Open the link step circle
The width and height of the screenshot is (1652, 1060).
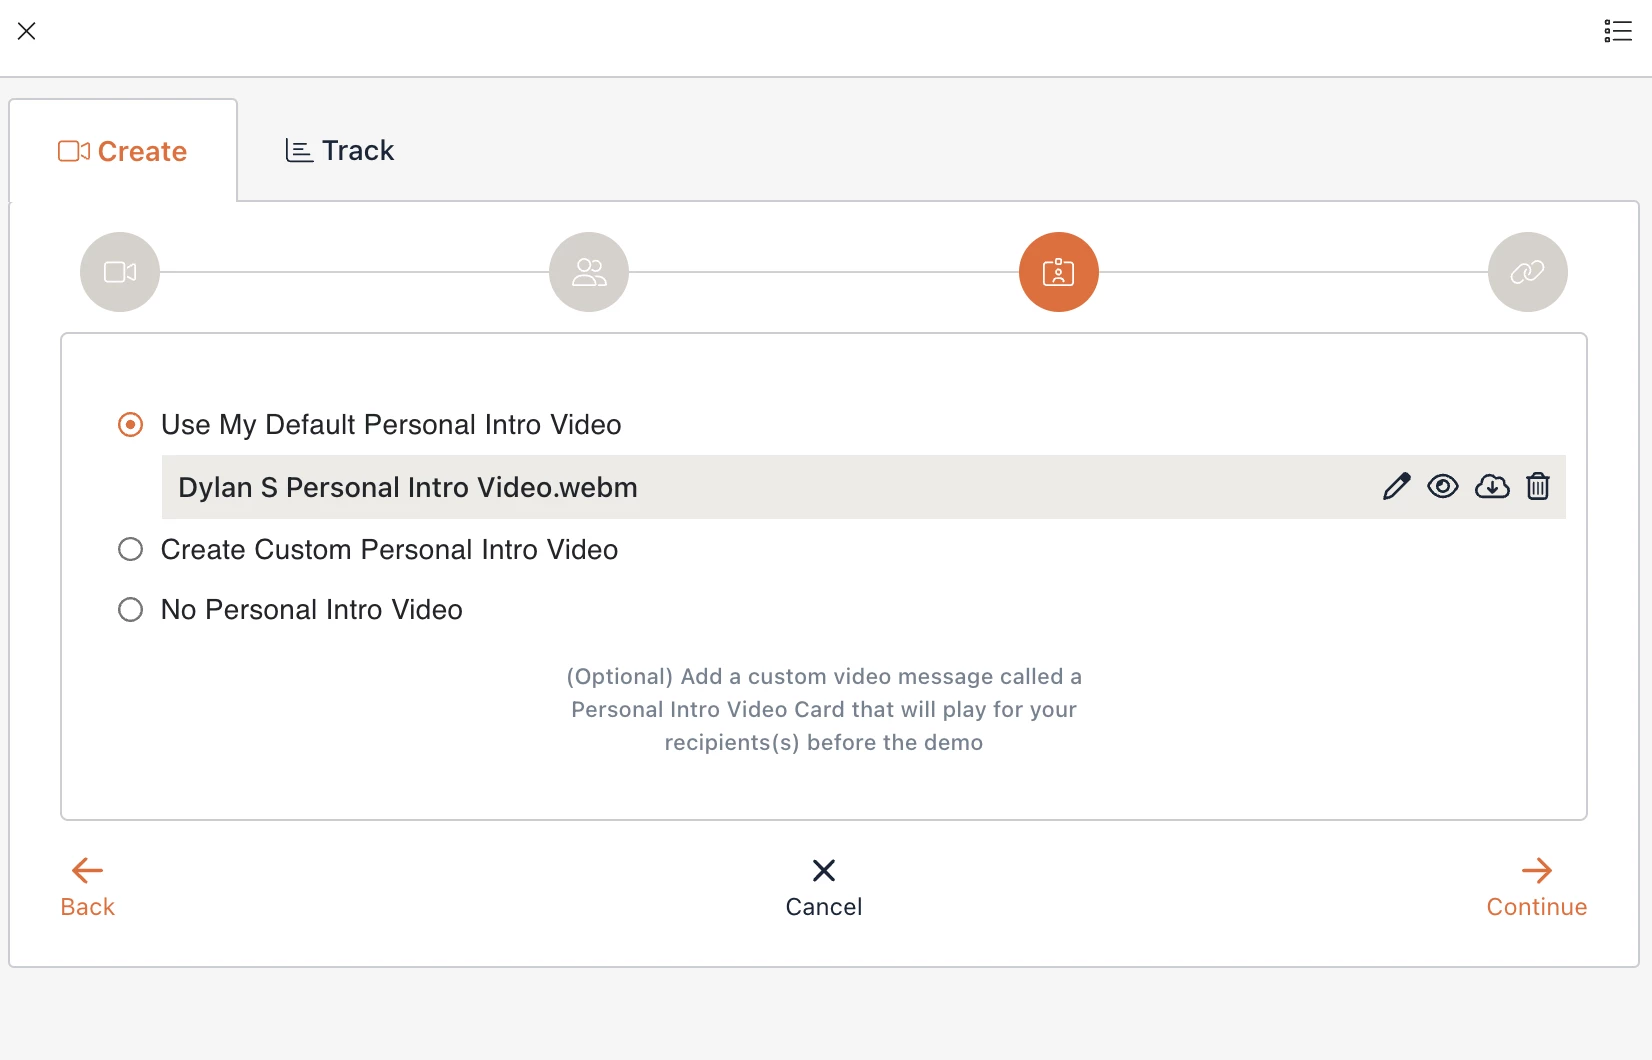tap(1527, 272)
